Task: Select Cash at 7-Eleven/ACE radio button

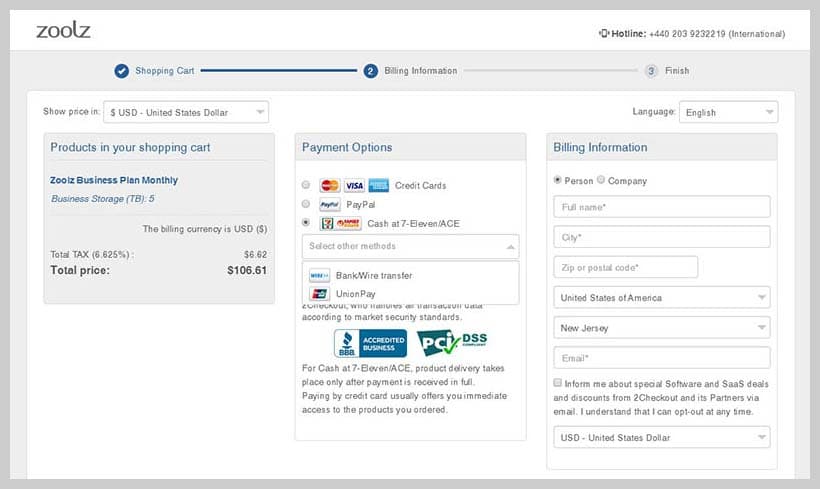Action: point(306,222)
